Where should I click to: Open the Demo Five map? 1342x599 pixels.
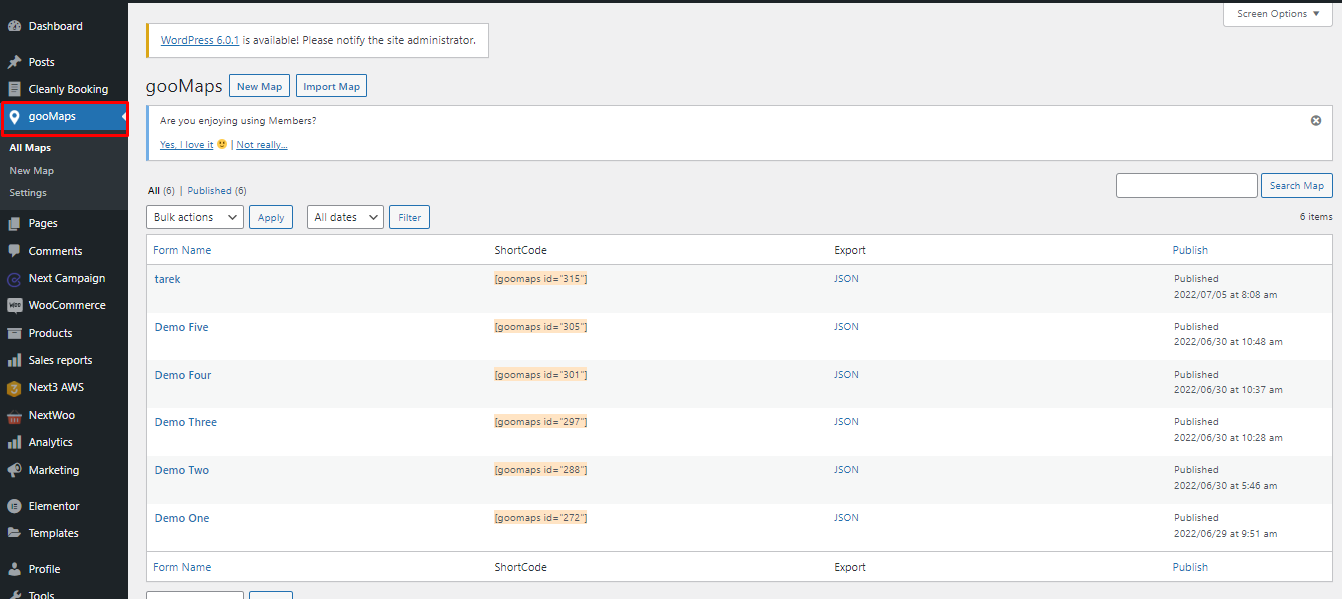(x=182, y=327)
